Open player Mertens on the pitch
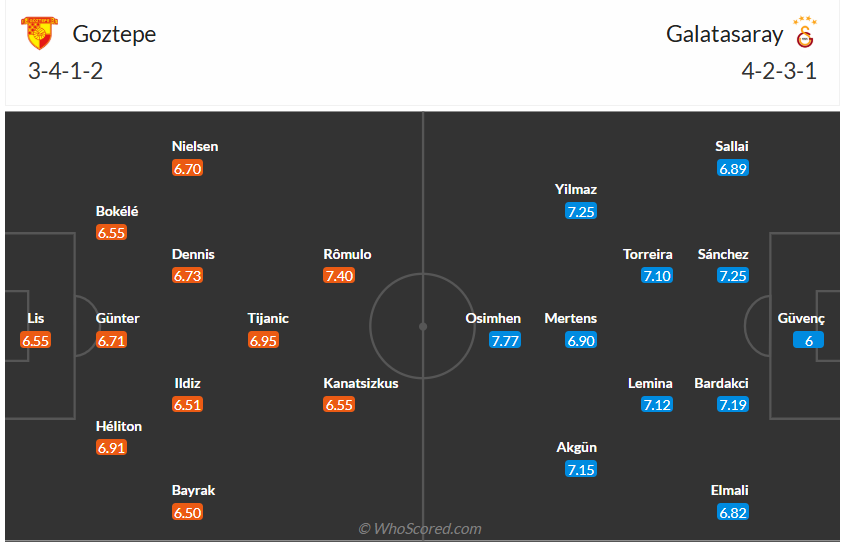The image size is (844, 542). (570, 318)
